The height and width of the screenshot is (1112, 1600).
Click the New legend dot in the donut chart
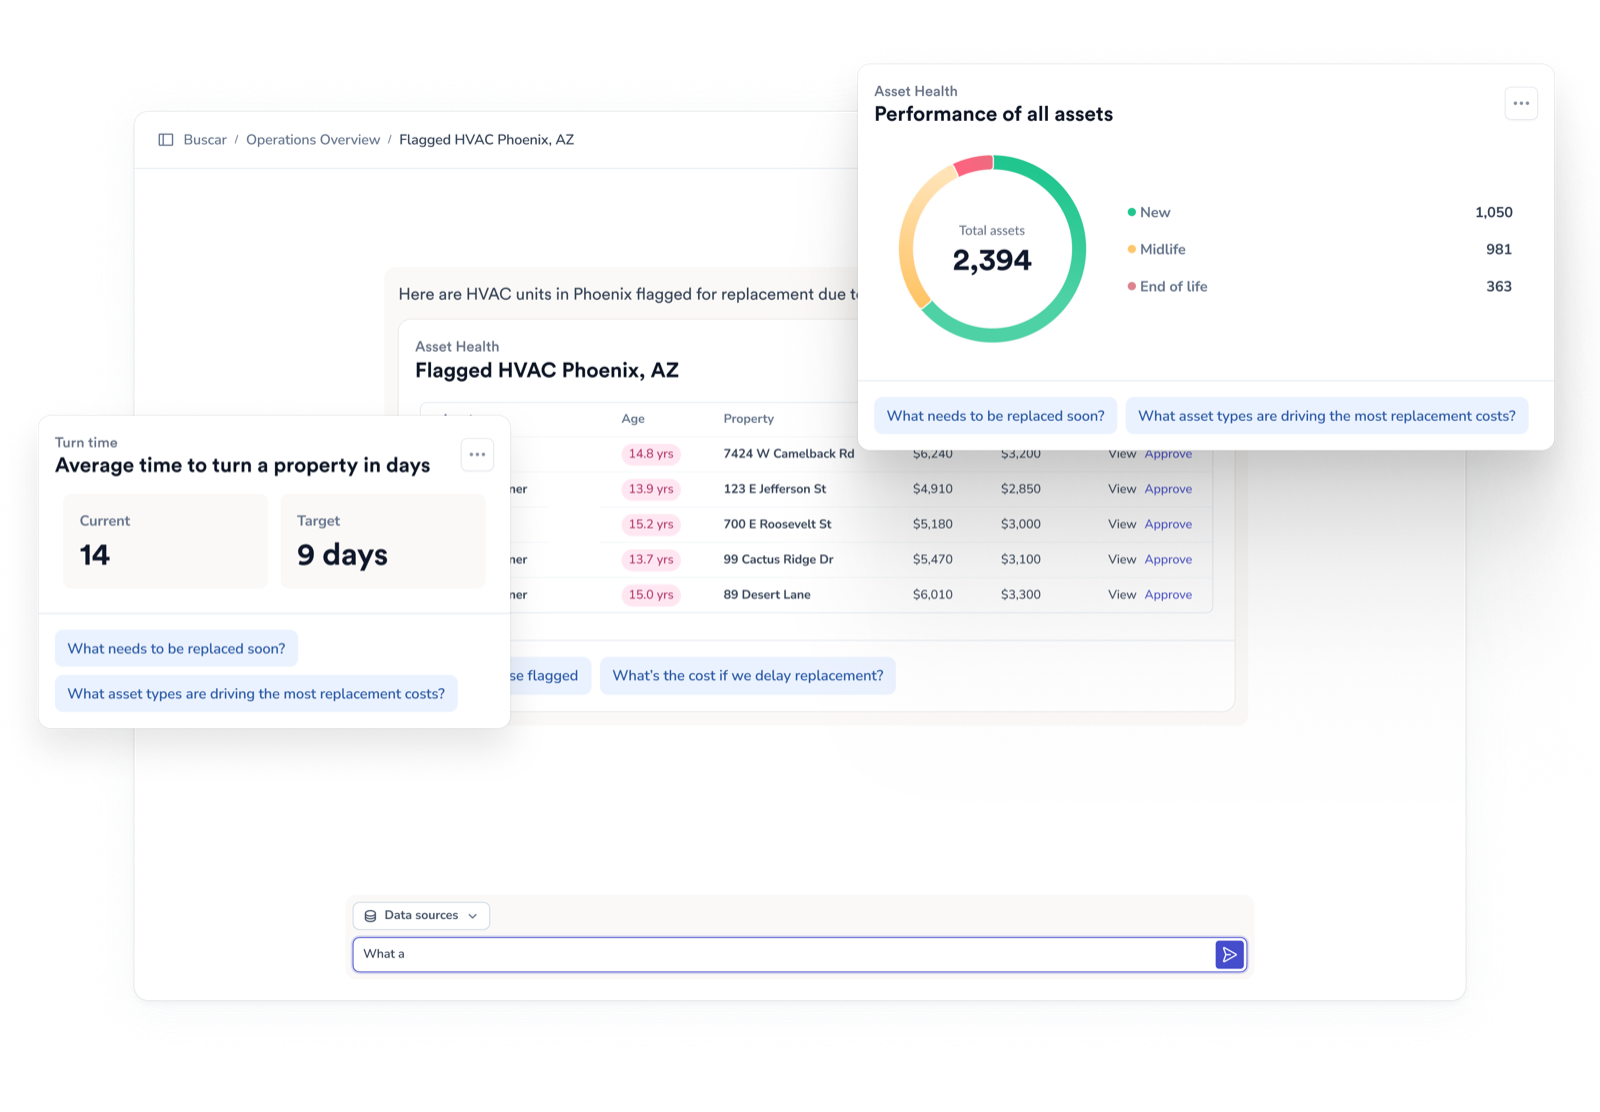1133,212
